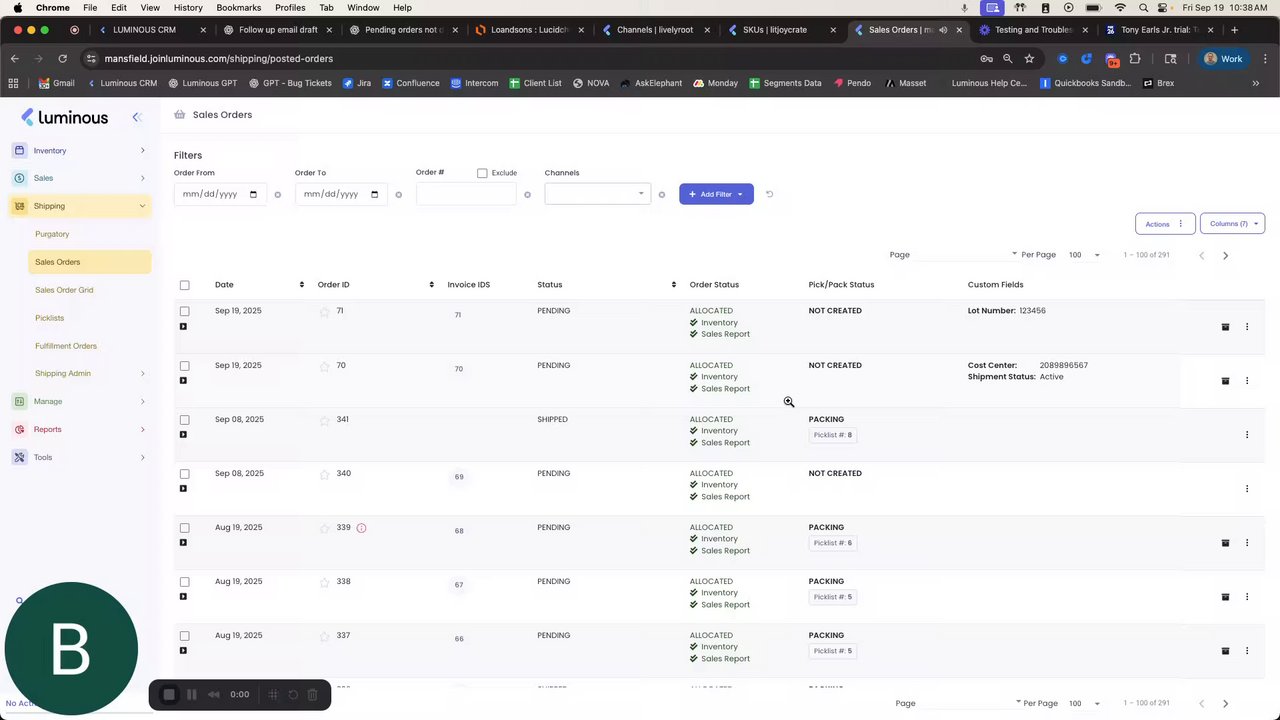Click the archive icon for order 338
Screen dimensions: 1280x720
[x=1225, y=597]
